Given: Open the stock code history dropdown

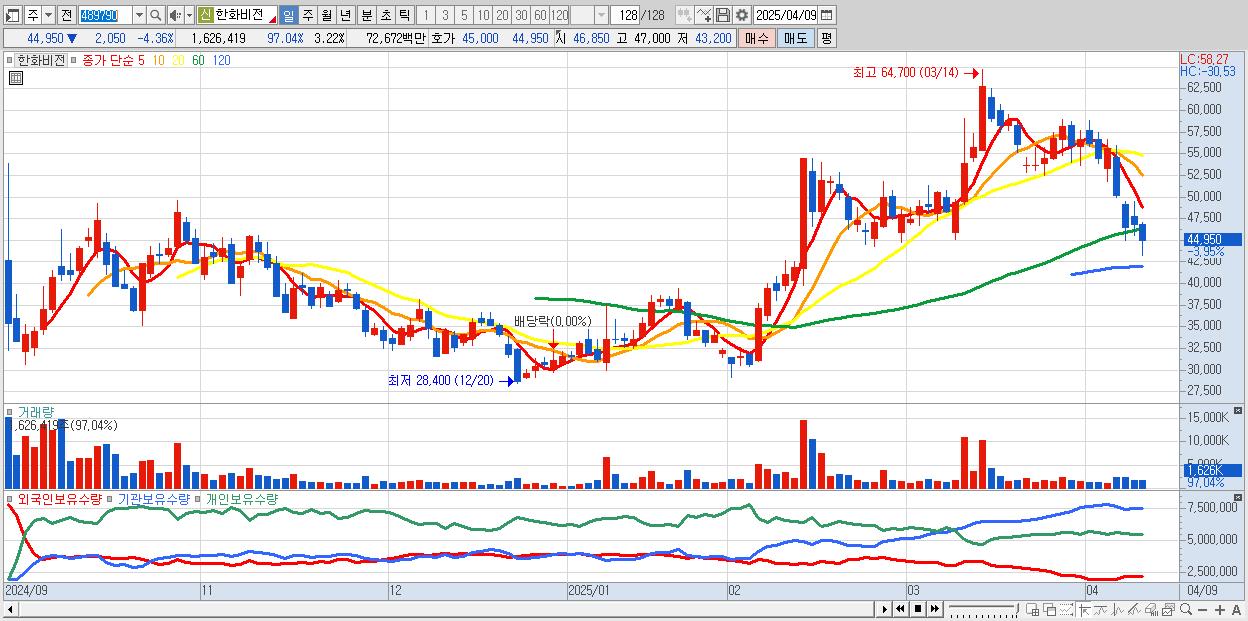Looking at the screenshot, I should [x=139, y=15].
